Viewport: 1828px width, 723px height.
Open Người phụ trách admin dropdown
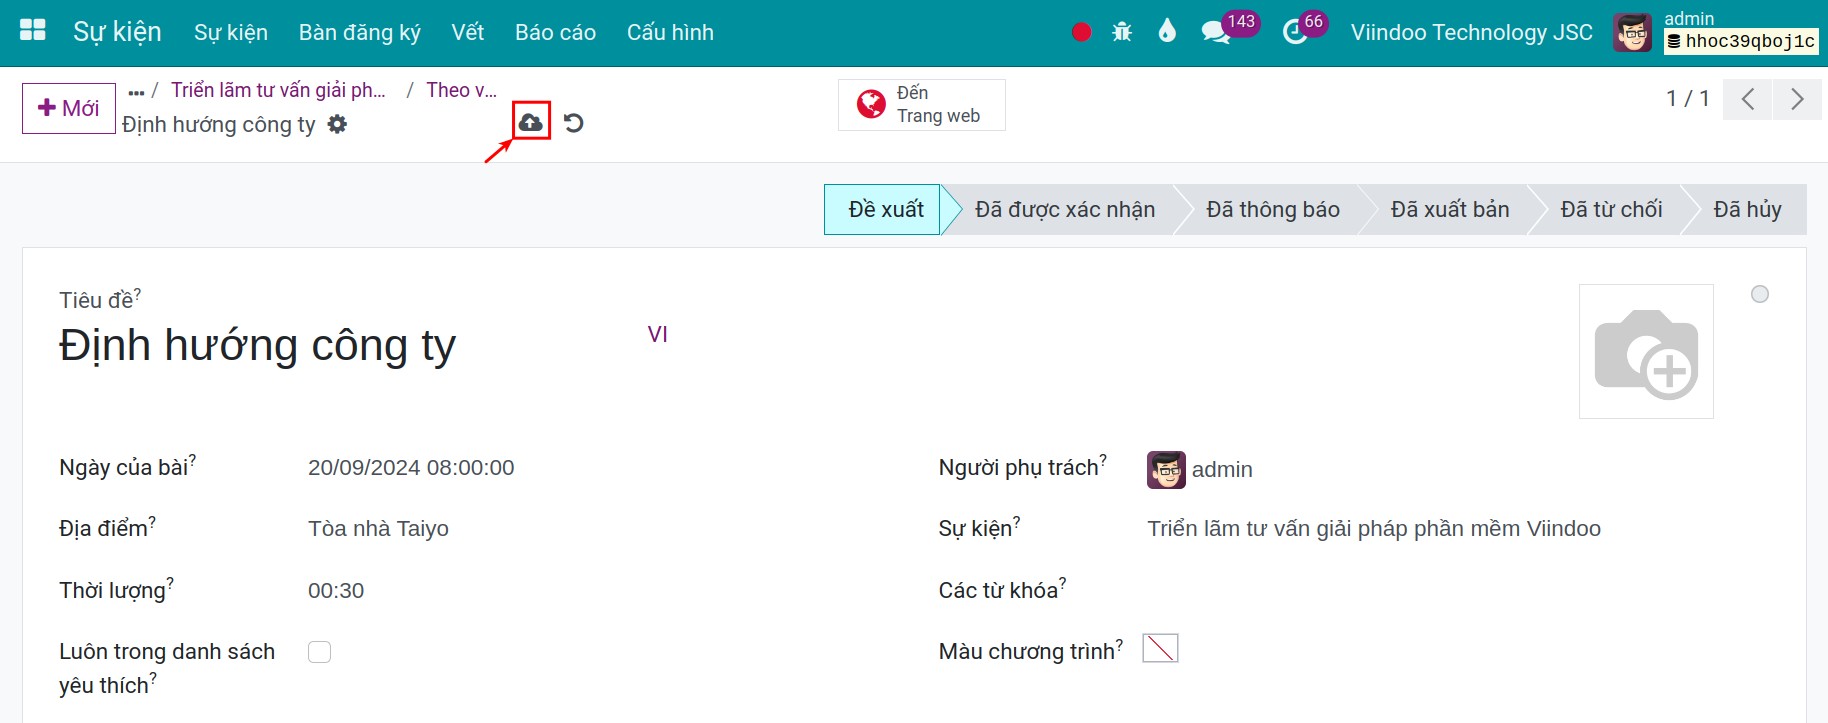pos(1222,470)
